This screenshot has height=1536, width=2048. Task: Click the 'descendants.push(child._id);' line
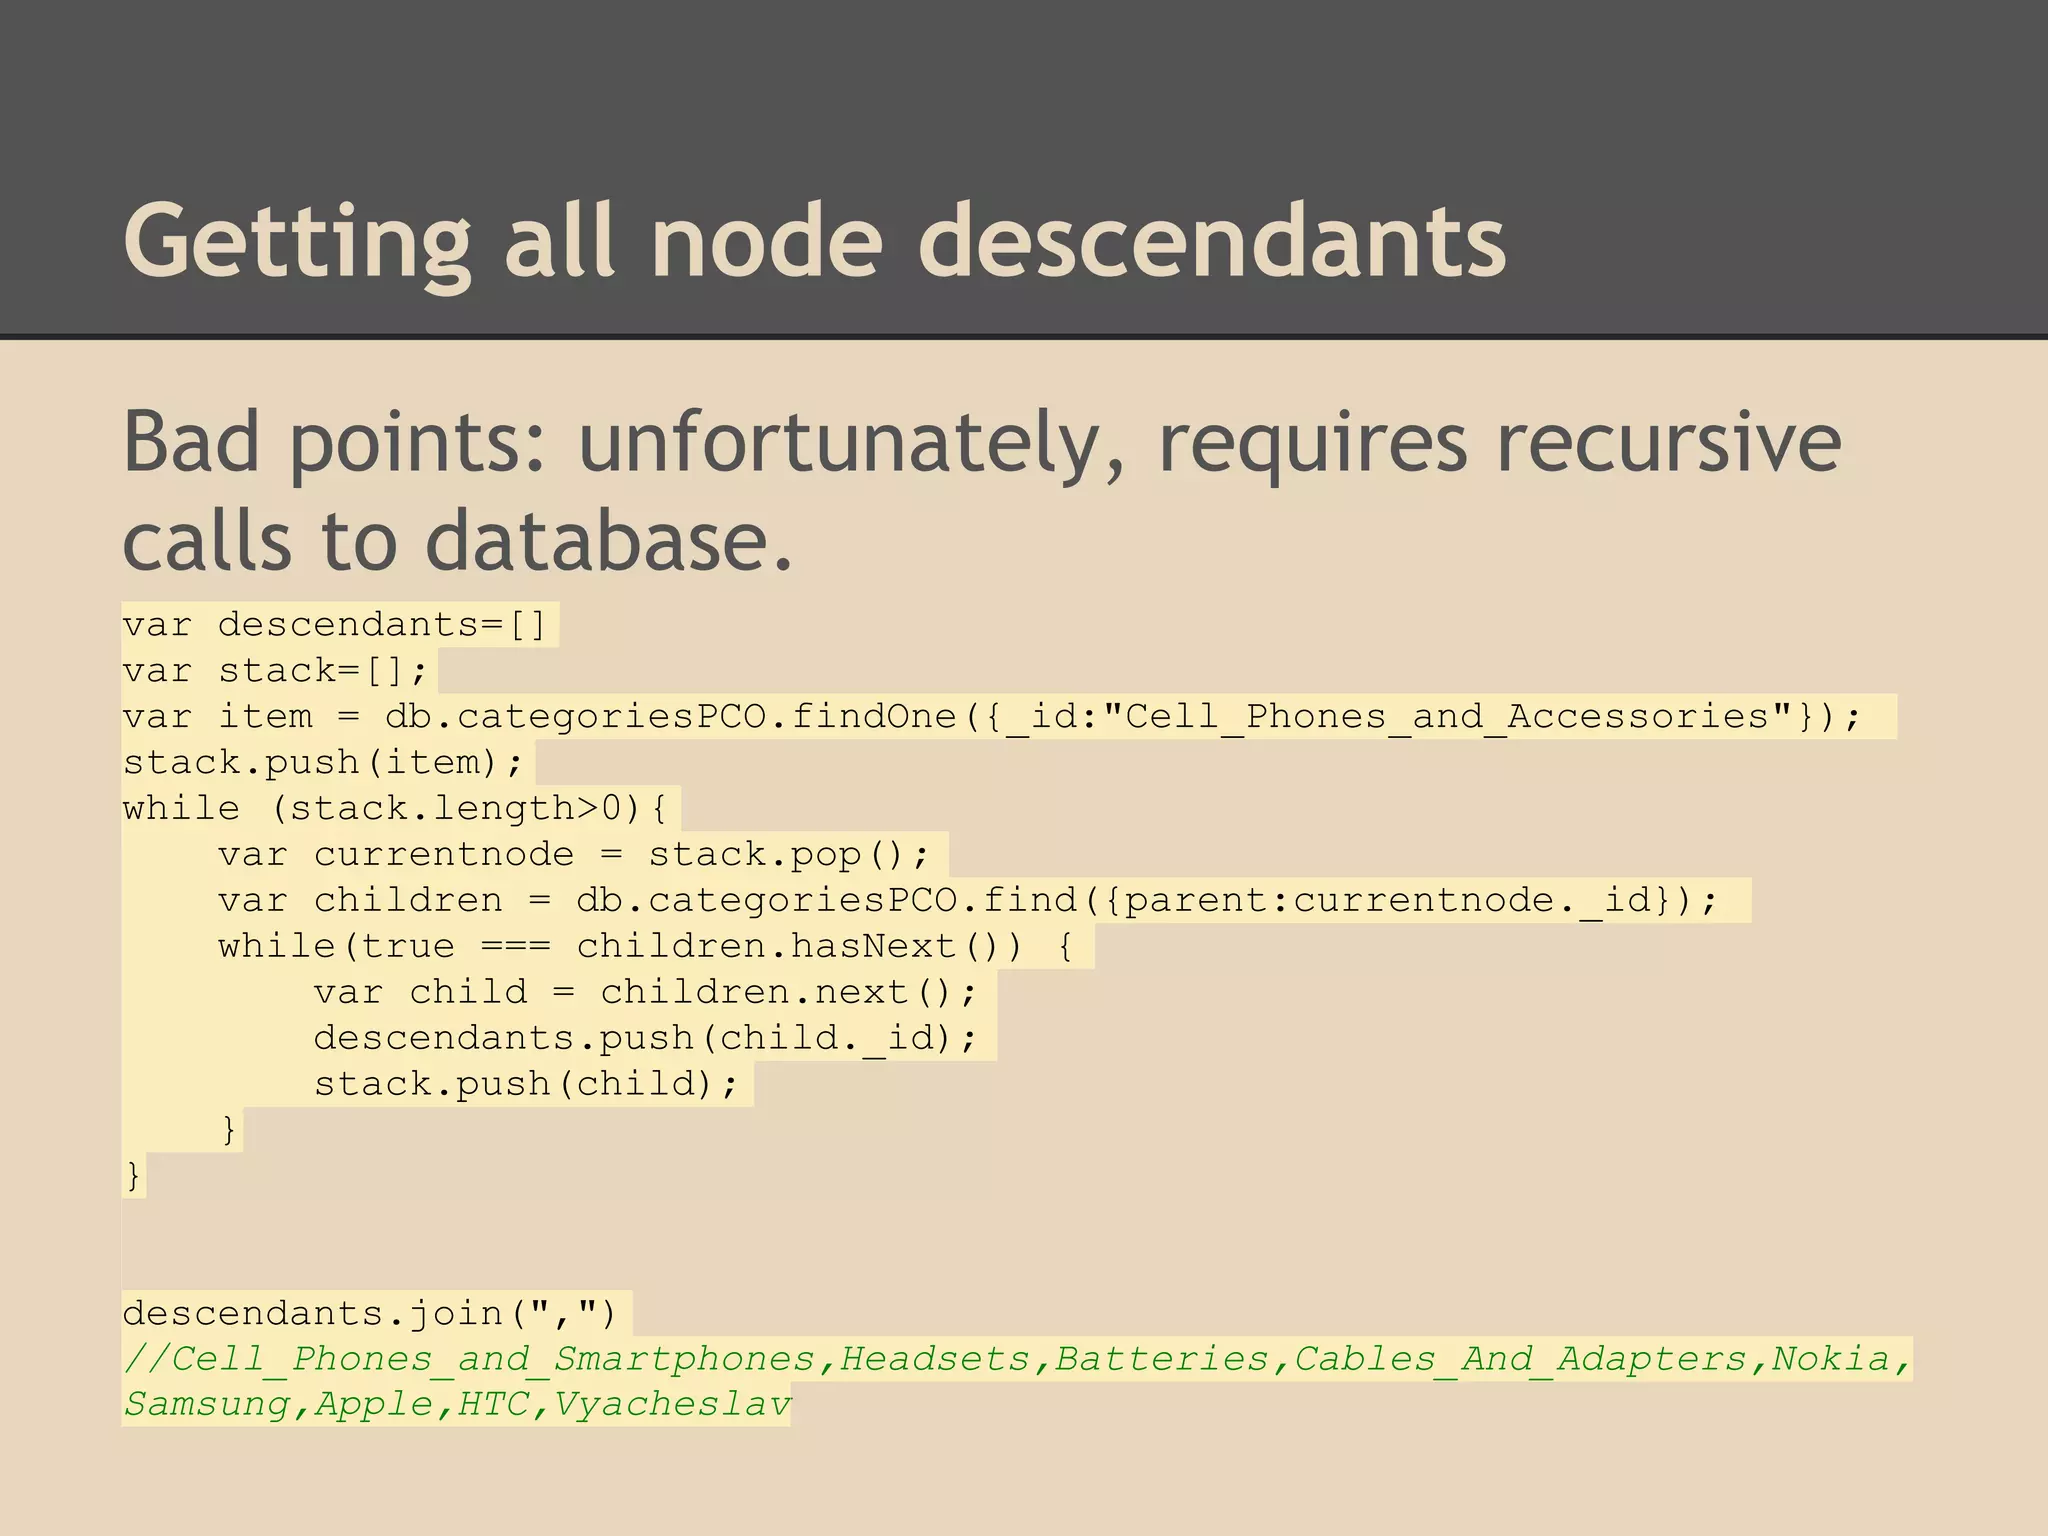646,1039
